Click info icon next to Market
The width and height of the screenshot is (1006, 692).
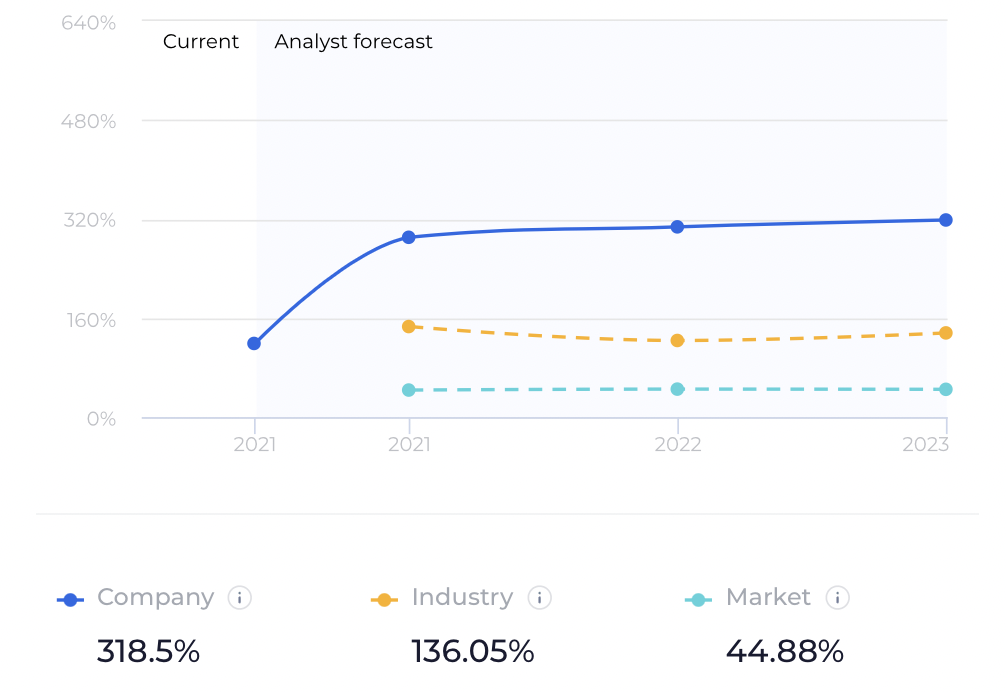837,598
